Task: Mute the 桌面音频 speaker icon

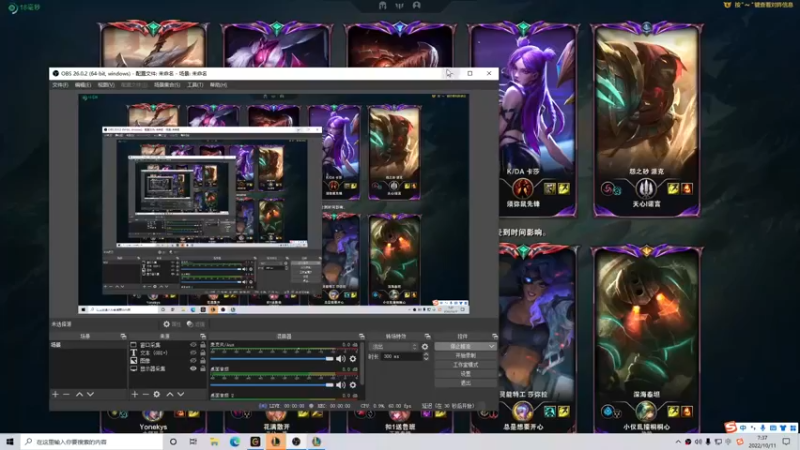Action: pos(341,385)
